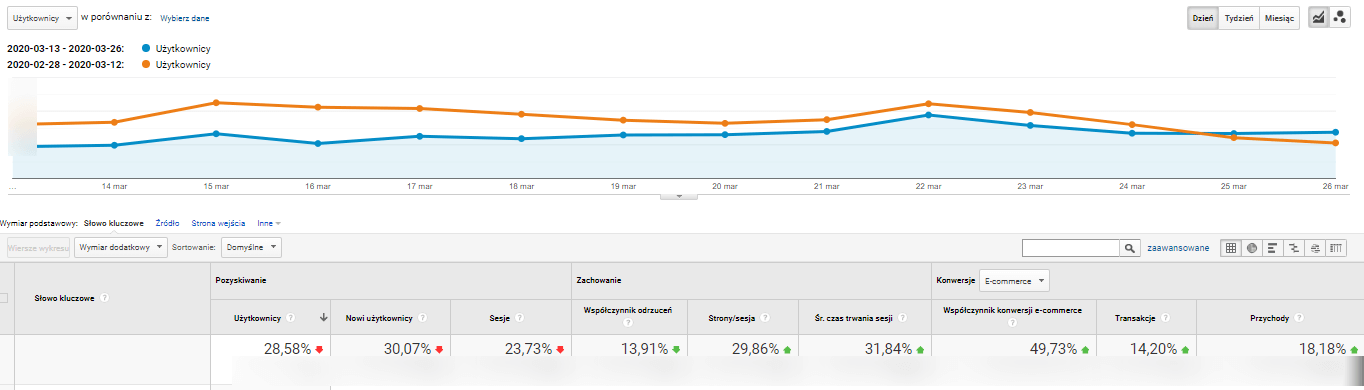The height and width of the screenshot is (390, 1364).
Task: Select the comparison view icon
Action: (1294, 247)
